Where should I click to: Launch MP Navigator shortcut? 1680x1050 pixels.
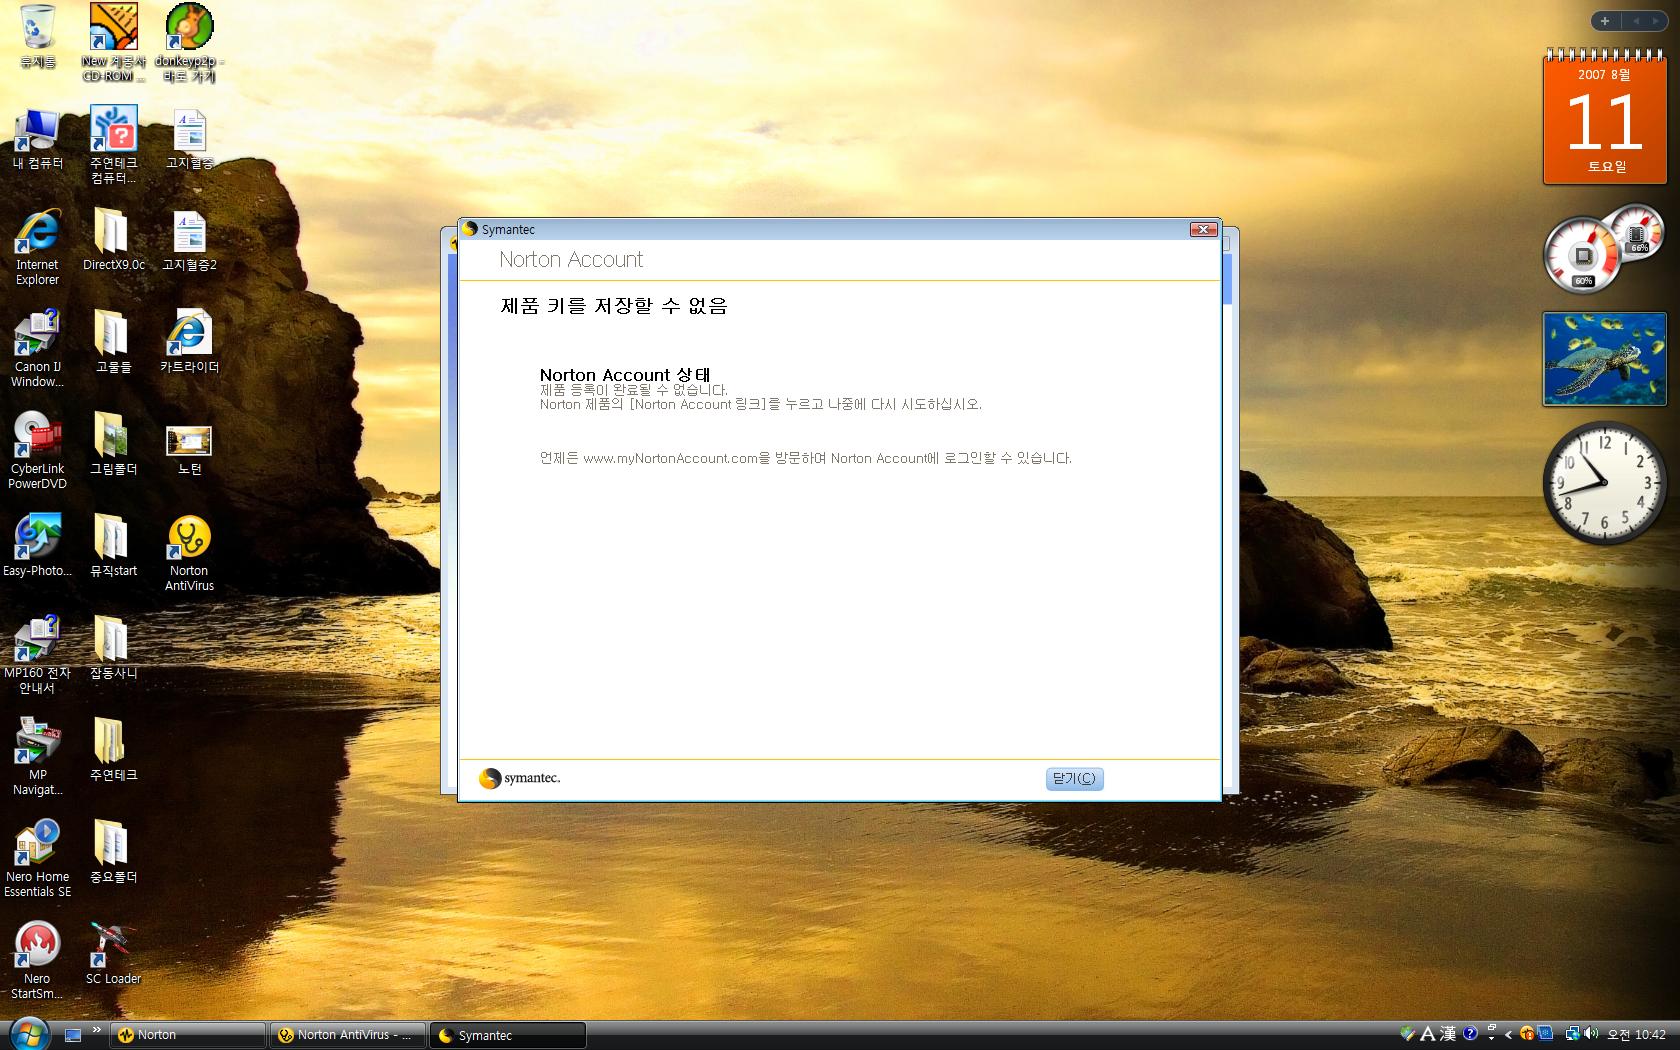[x=38, y=757]
